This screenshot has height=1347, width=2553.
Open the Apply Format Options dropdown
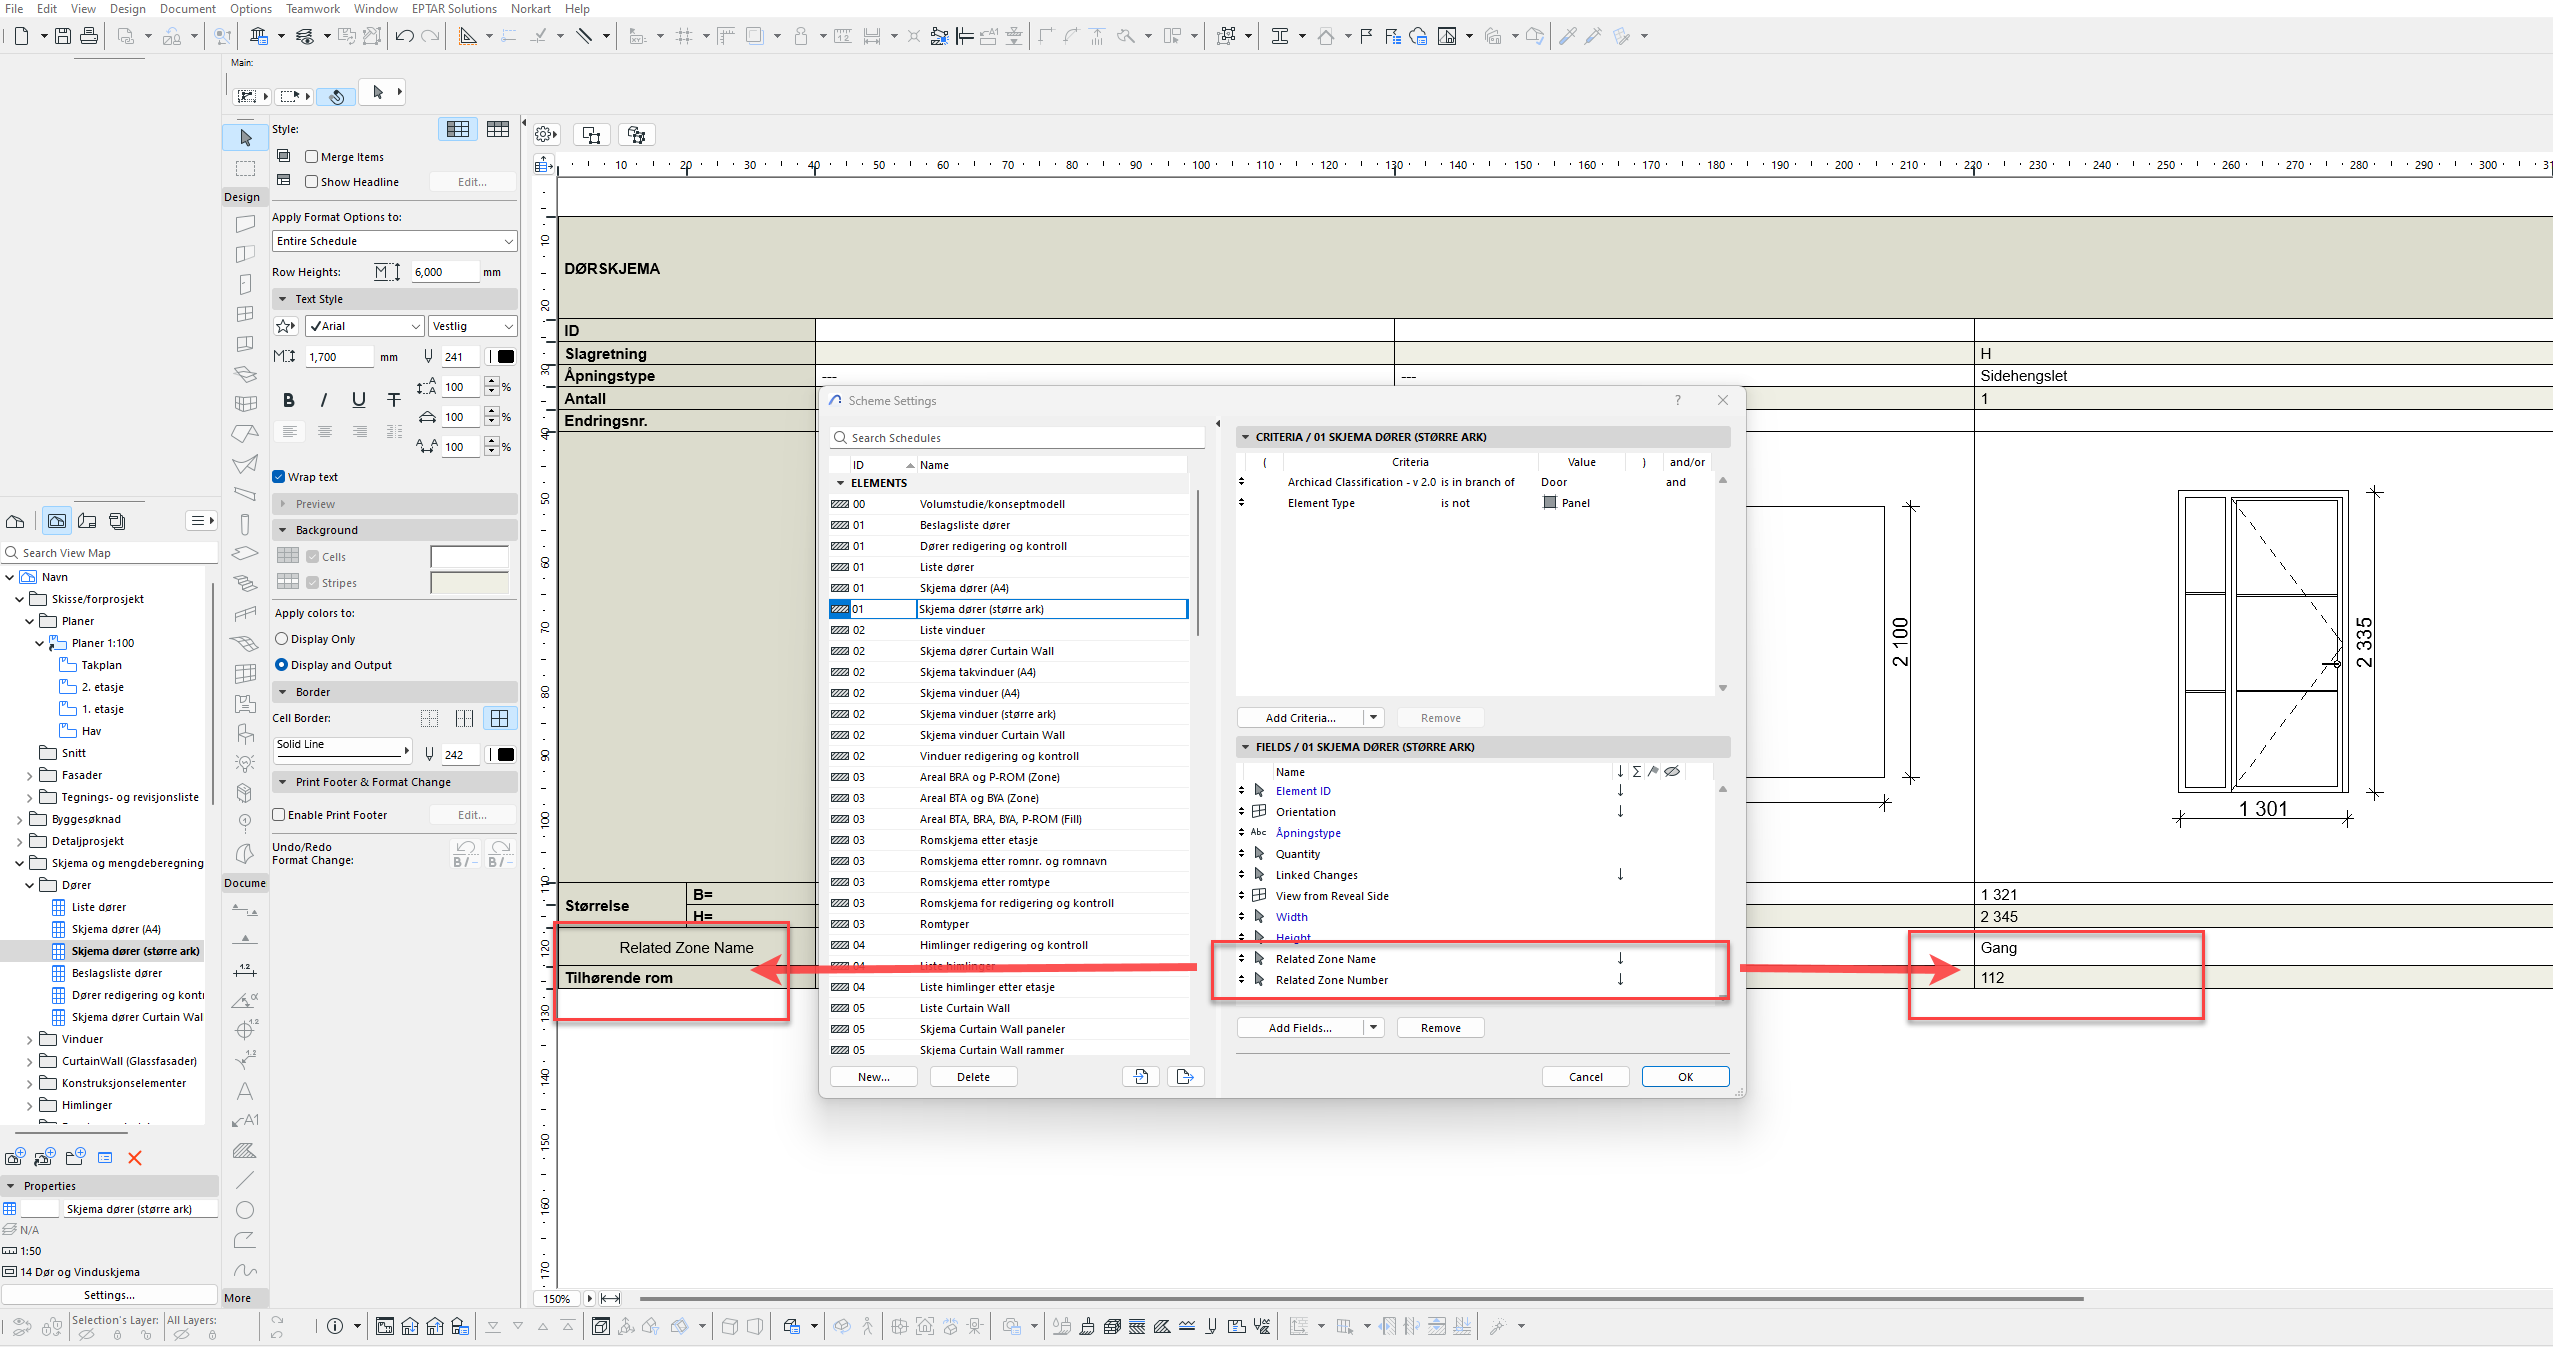click(394, 241)
